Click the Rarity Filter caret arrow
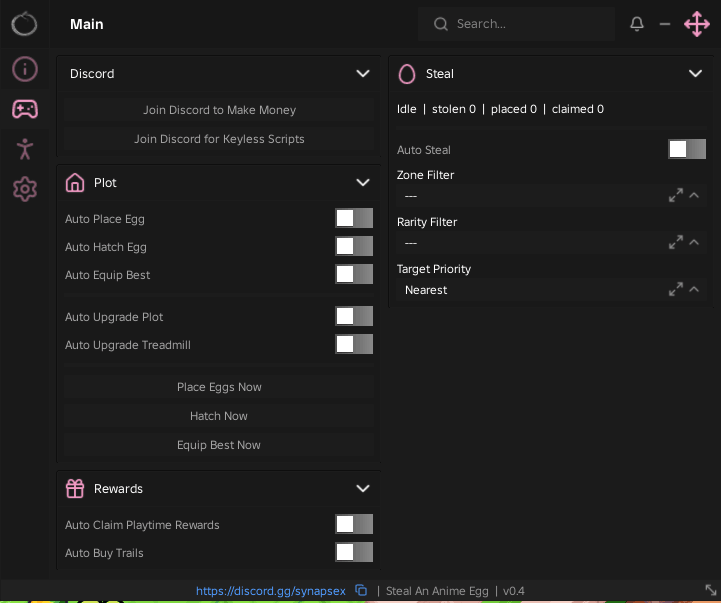 (x=694, y=242)
